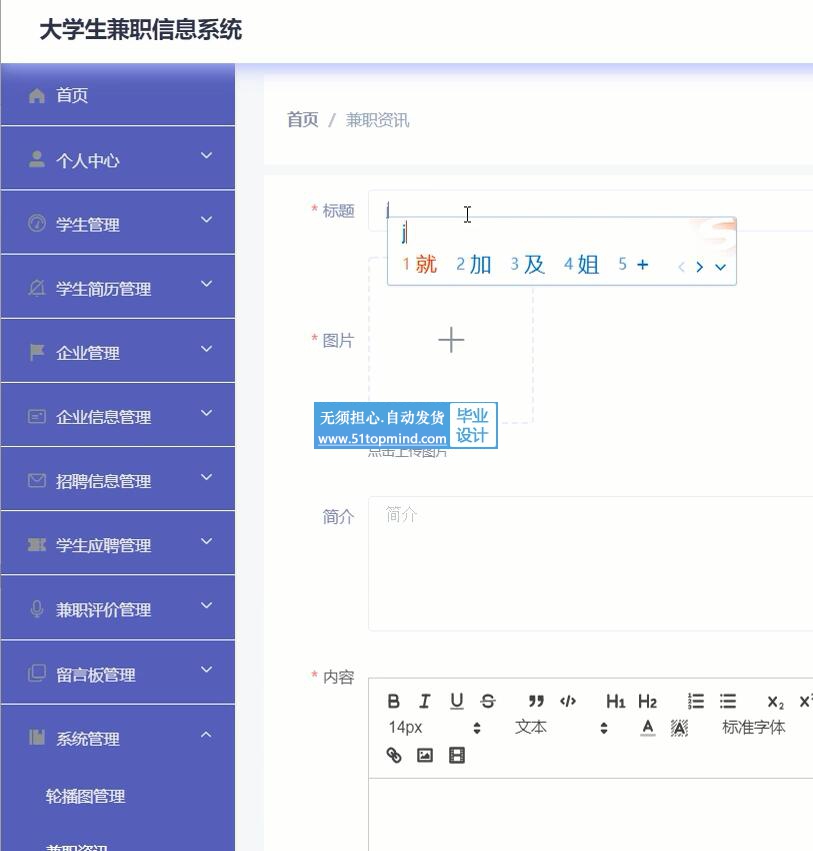
Task: Choose IME candidate 3 及
Action: (528, 264)
